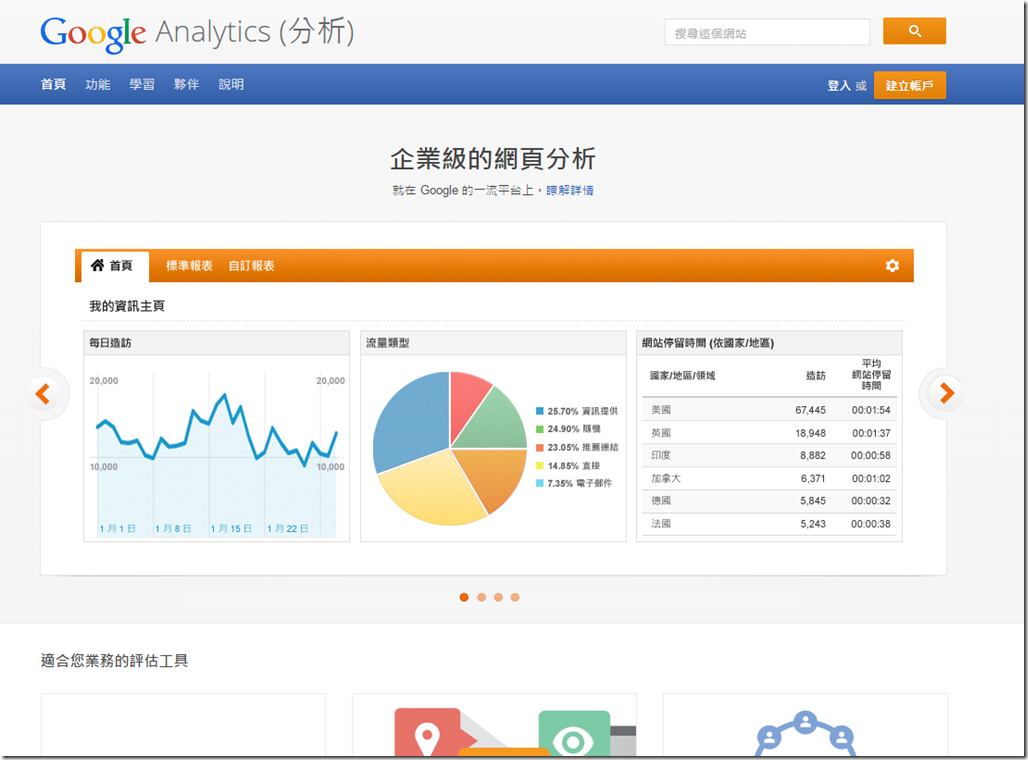
Task: Open 夥伴 navigation item
Action: 186,84
